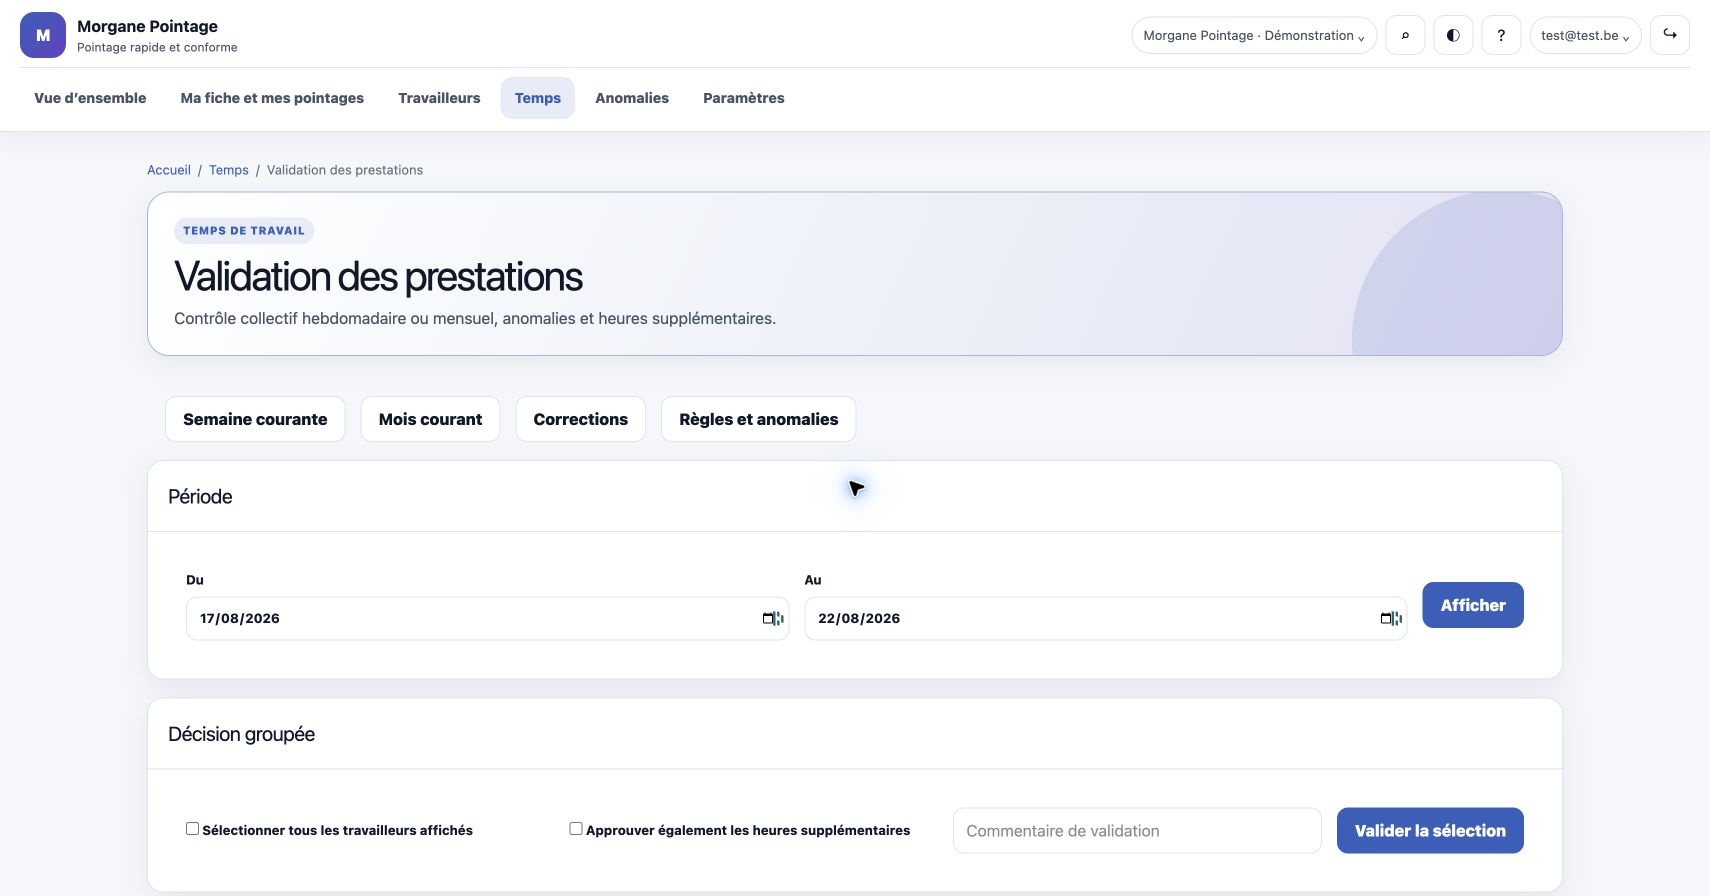
Task: Expand the Morgane Pointage · Démonstration dropdown
Action: click(1254, 35)
